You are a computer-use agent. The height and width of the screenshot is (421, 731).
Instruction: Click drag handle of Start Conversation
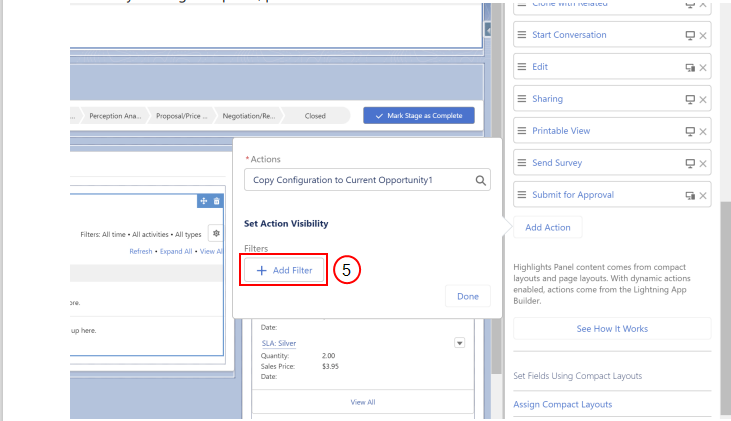(522, 35)
